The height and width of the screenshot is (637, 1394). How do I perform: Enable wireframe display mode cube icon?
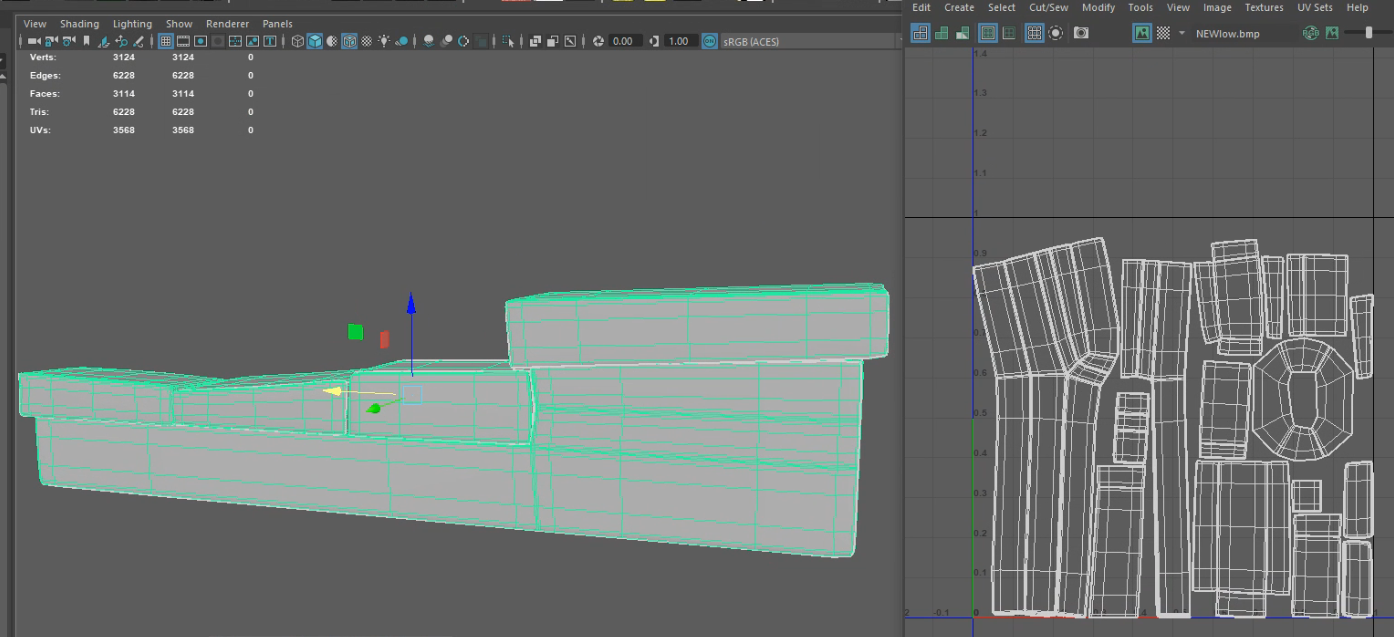tap(298, 41)
